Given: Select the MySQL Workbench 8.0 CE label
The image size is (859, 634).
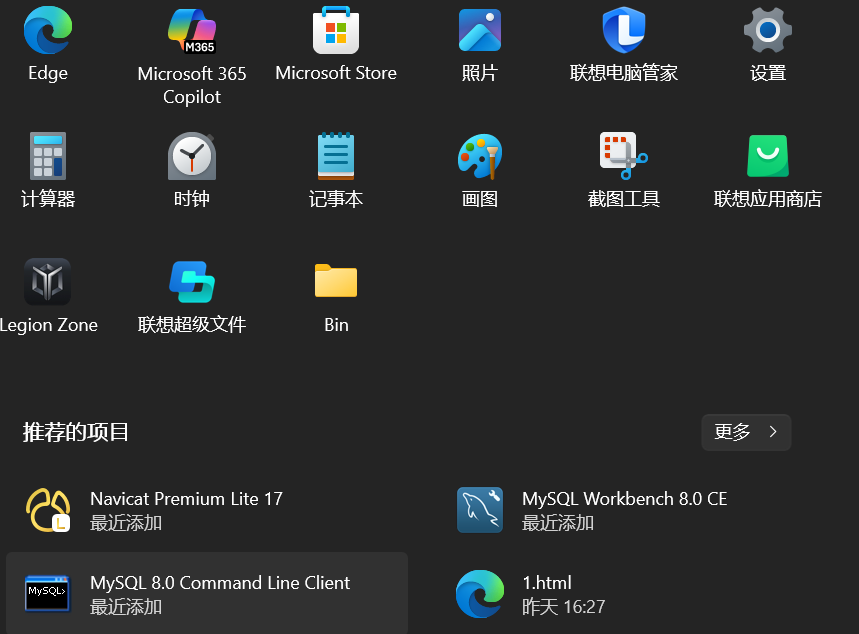Looking at the screenshot, I should click(x=625, y=499).
